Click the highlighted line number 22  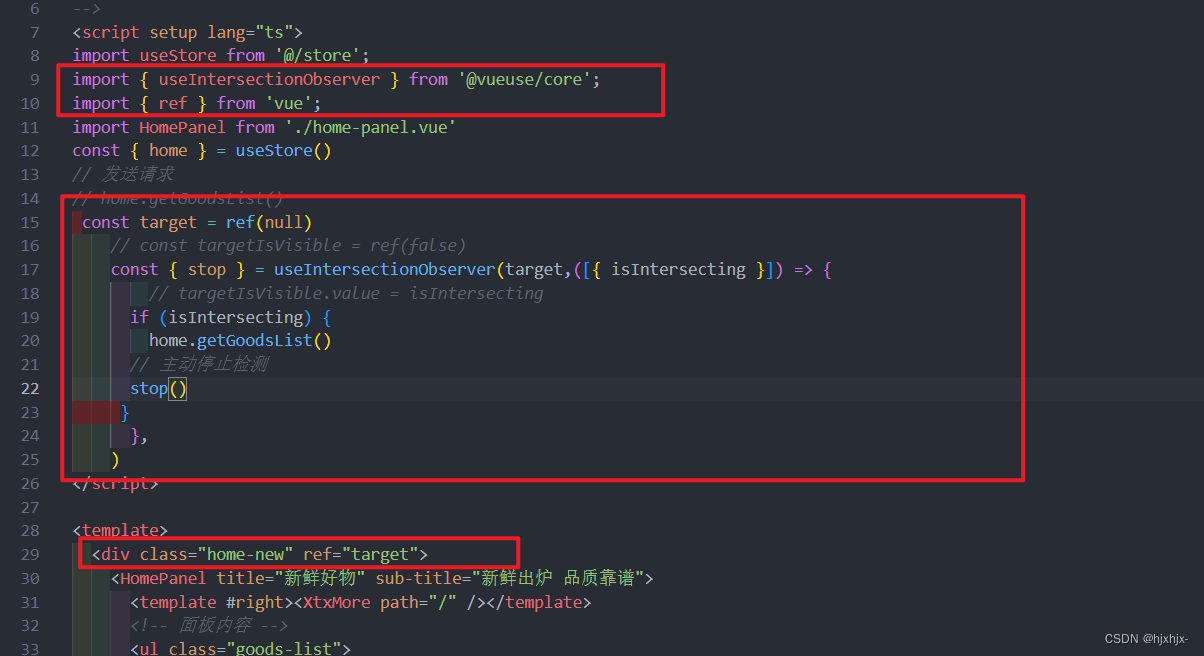click(30, 389)
